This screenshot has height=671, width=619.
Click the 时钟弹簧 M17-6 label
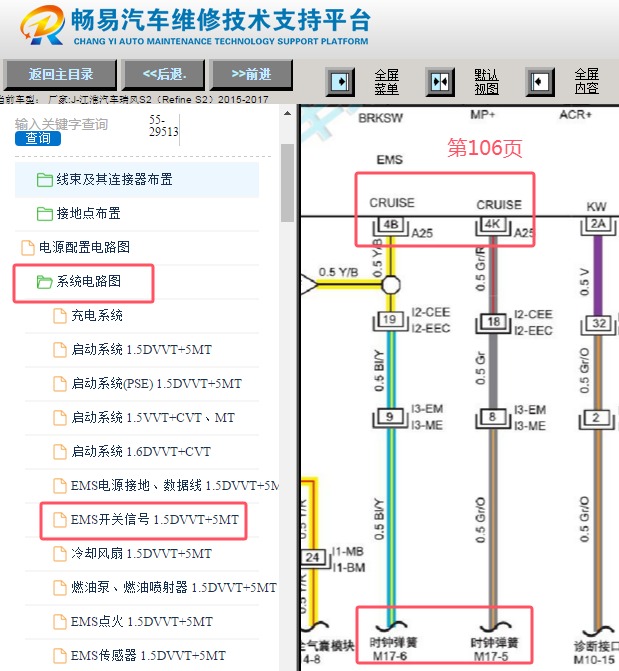(x=393, y=649)
